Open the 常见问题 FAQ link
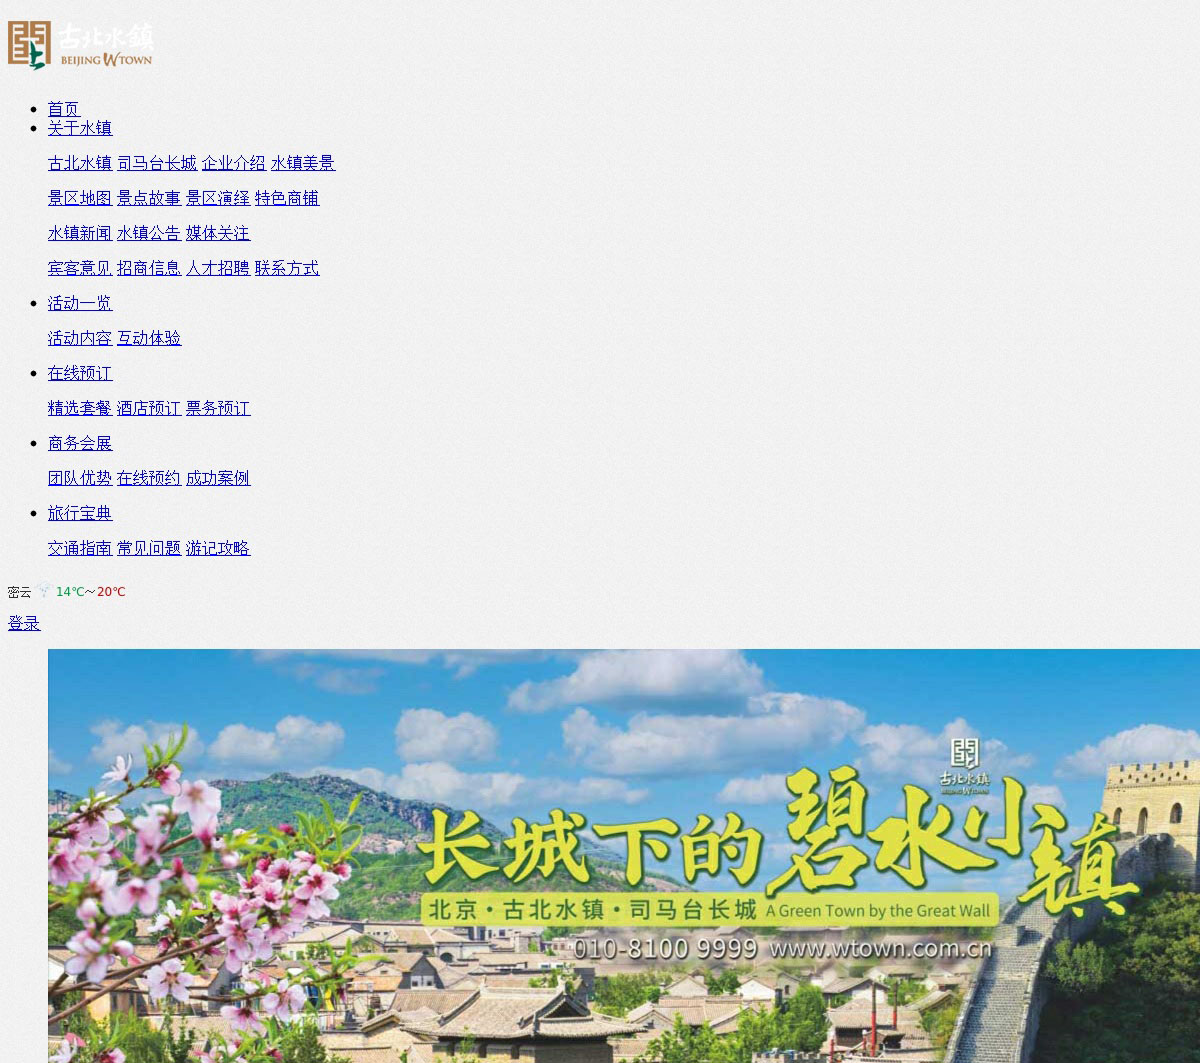Image resolution: width=1200 pixels, height=1063 pixels. coord(149,548)
